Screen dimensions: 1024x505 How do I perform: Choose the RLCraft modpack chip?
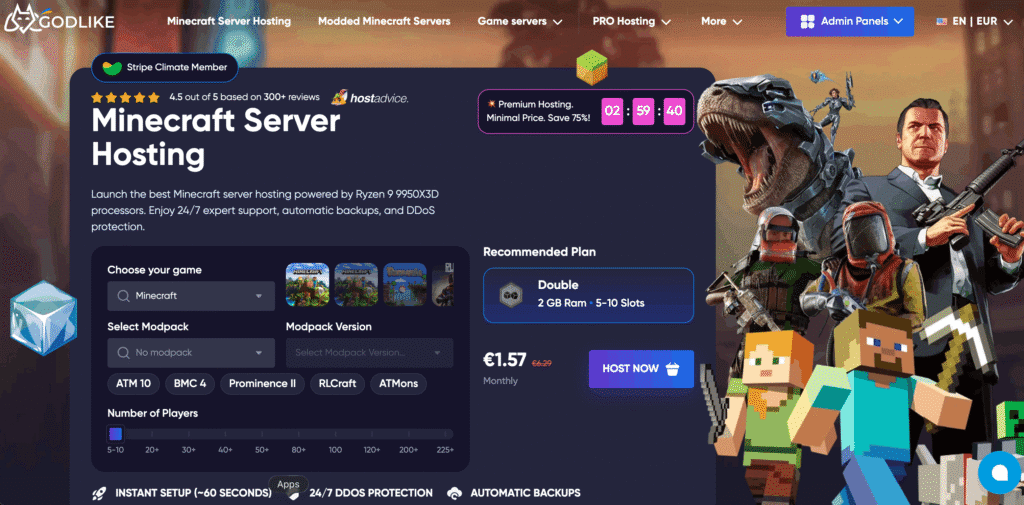(338, 383)
